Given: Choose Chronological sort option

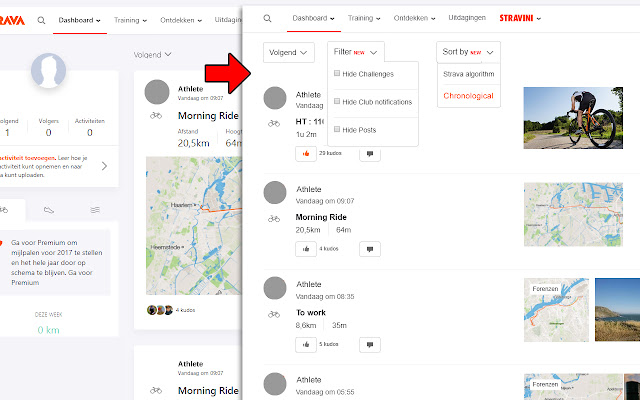Looking at the screenshot, I should (468, 96).
